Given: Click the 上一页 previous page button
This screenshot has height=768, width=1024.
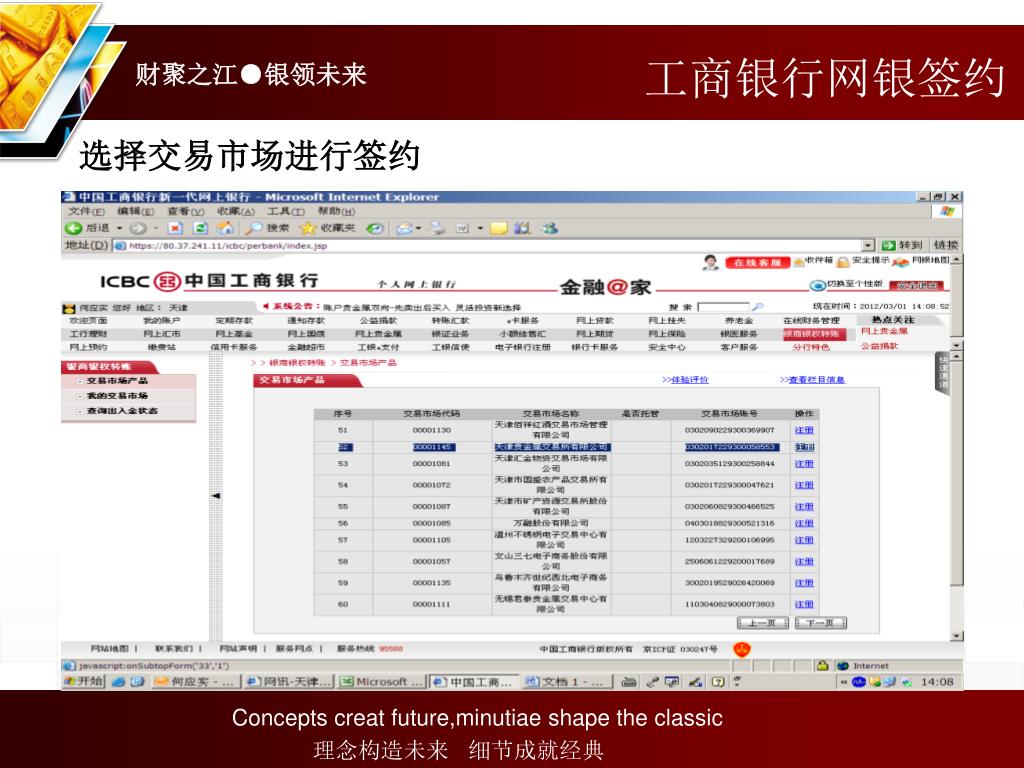Looking at the screenshot, I should 762,623.
